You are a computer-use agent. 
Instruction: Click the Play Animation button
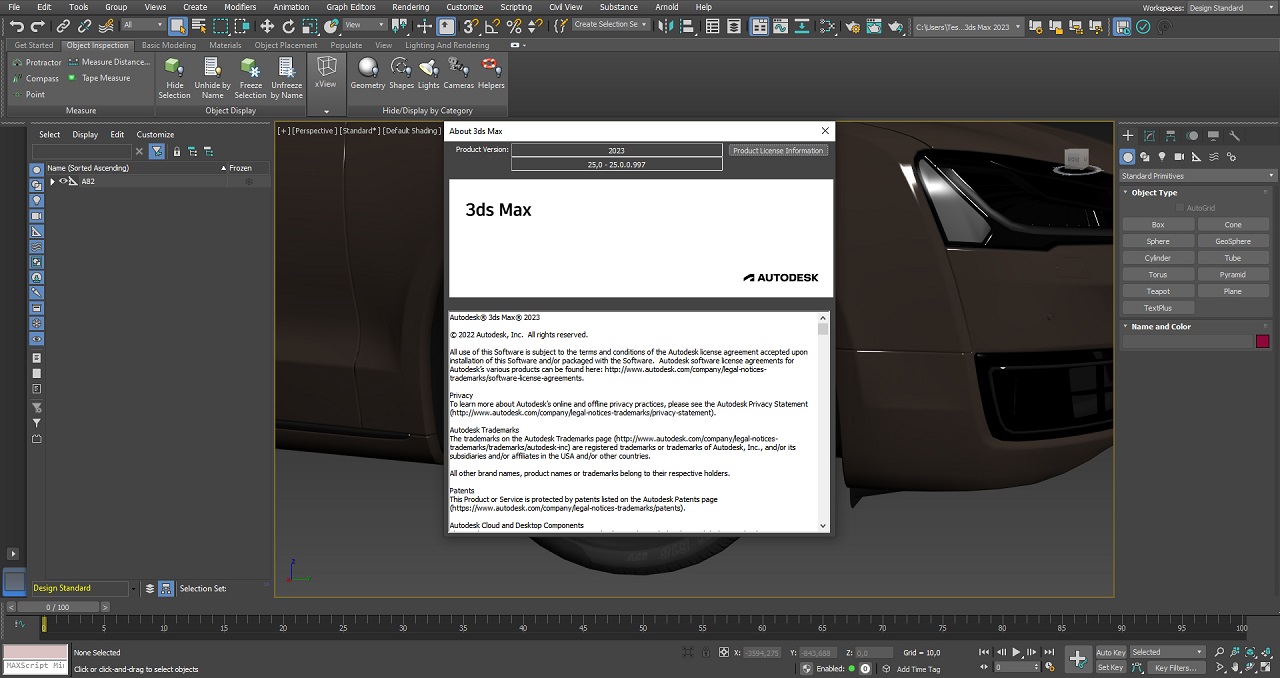(x=1016, y=652)
